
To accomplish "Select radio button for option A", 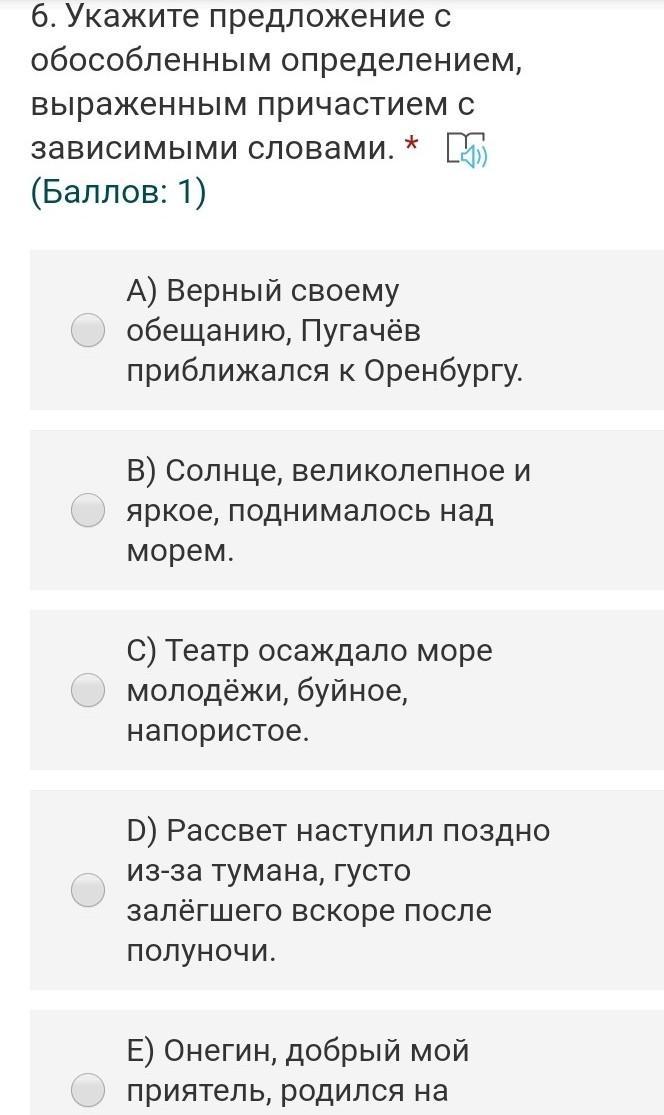I will pyautogui.click(x=88, y=331).
